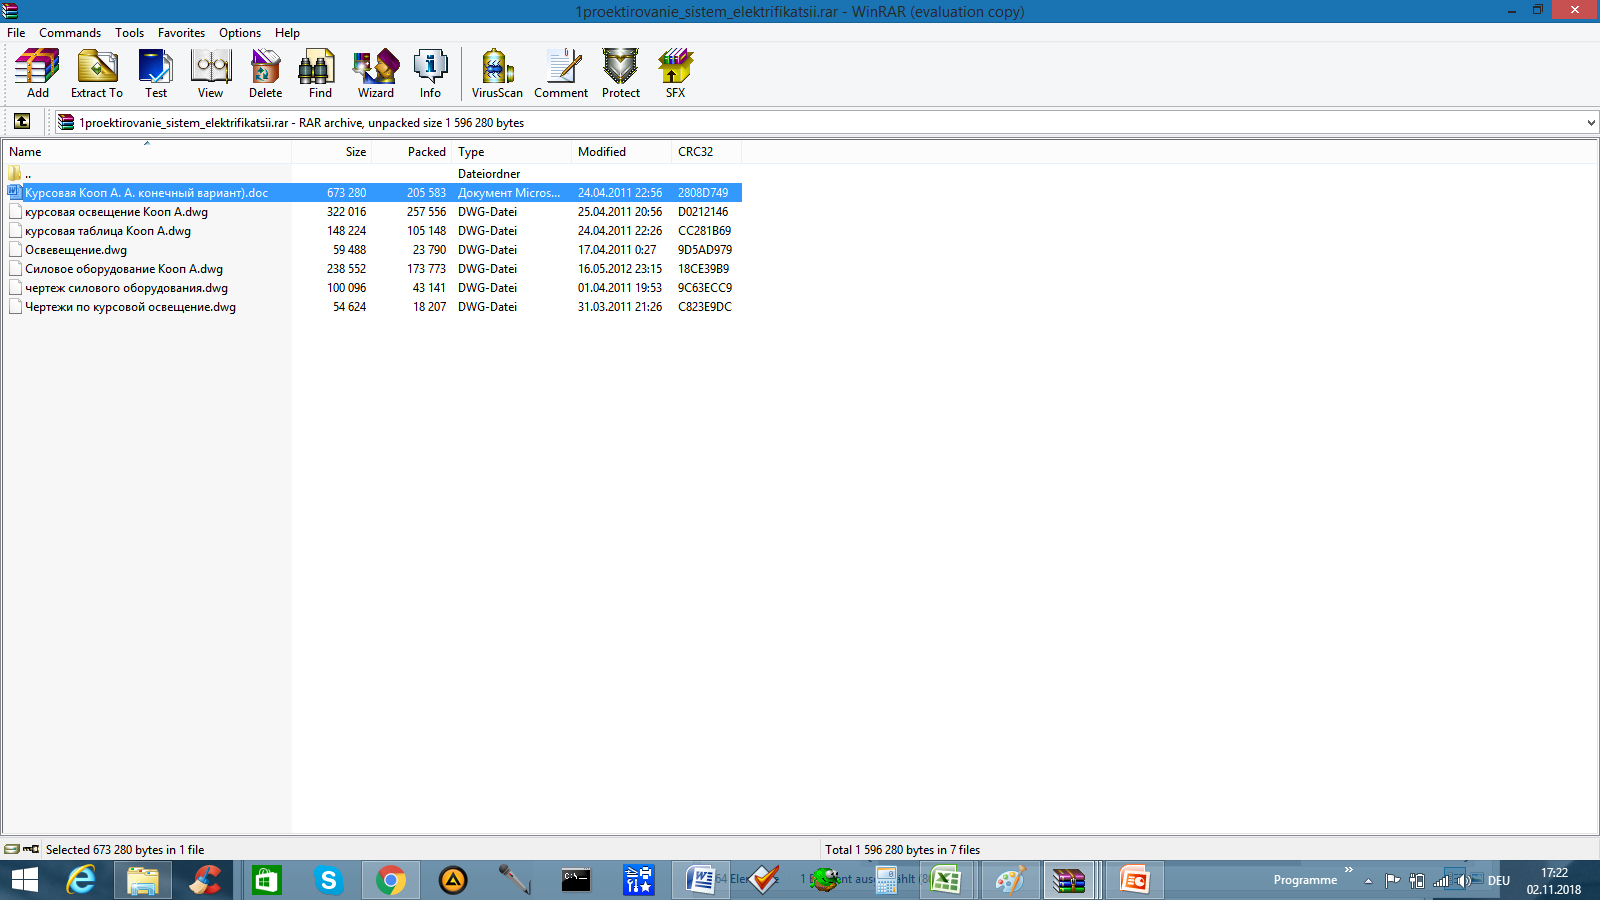Open the Tools menu
Image resolution: width=1600 pixels, height=900 pixels.
tap(129, 33)
